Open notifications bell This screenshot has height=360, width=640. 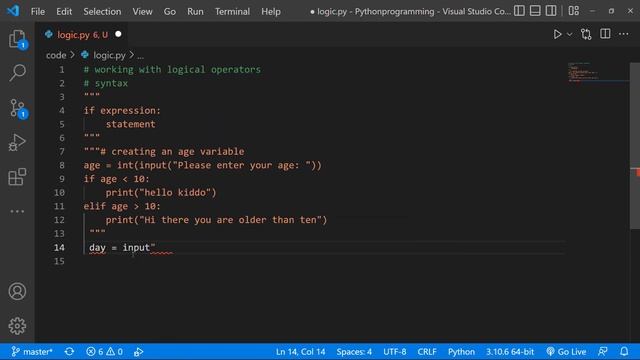(x=624, y=351)
